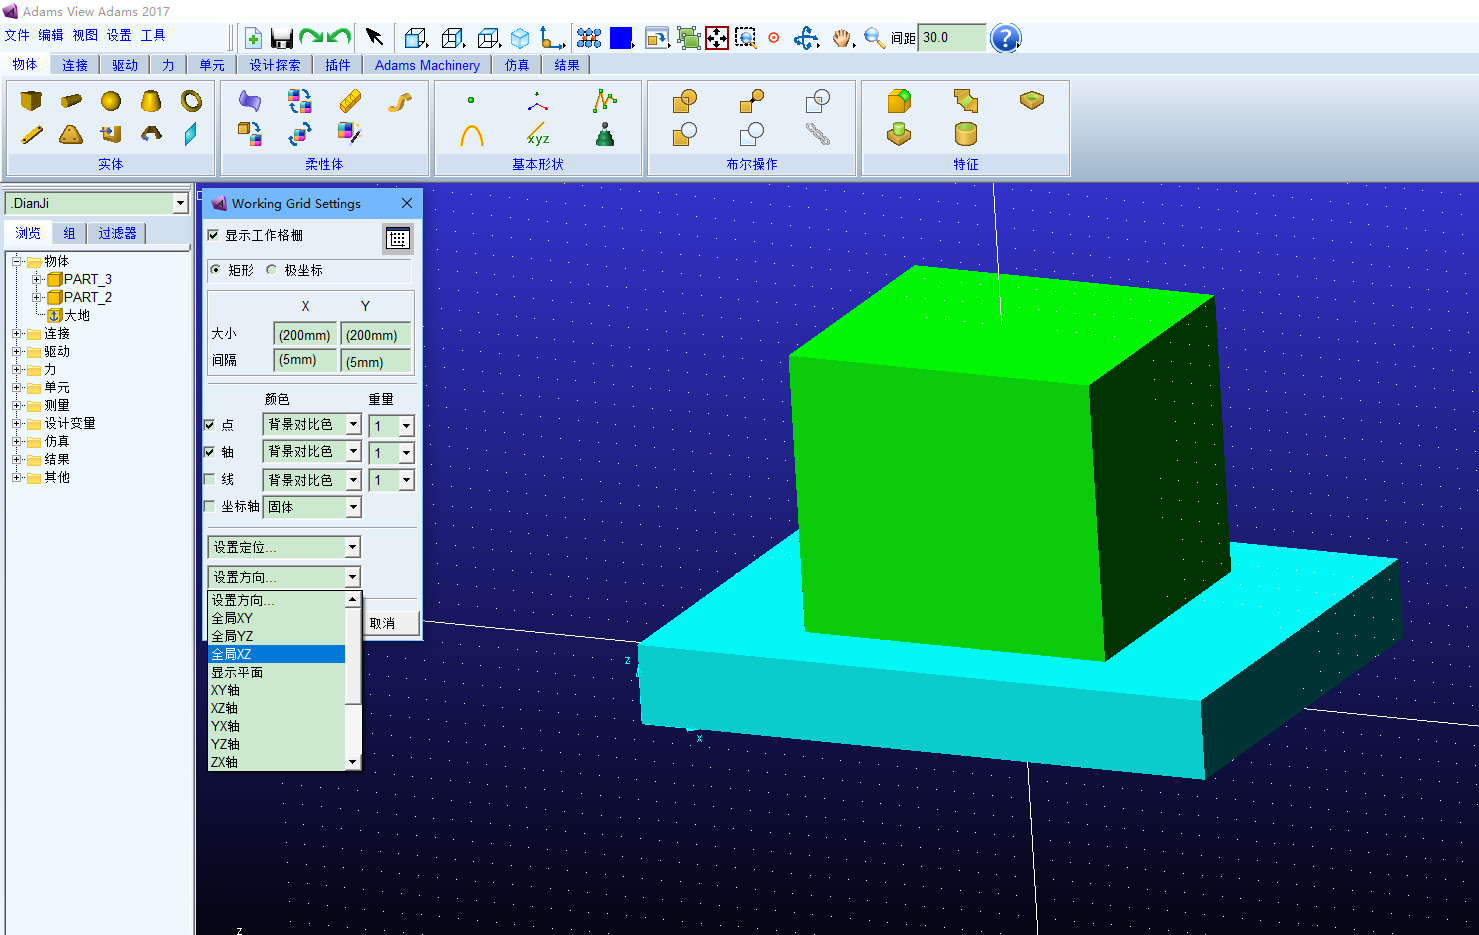The image size is (1479, 935).
Task: Click the solid blue background color swatch
Action: point(621,38)
